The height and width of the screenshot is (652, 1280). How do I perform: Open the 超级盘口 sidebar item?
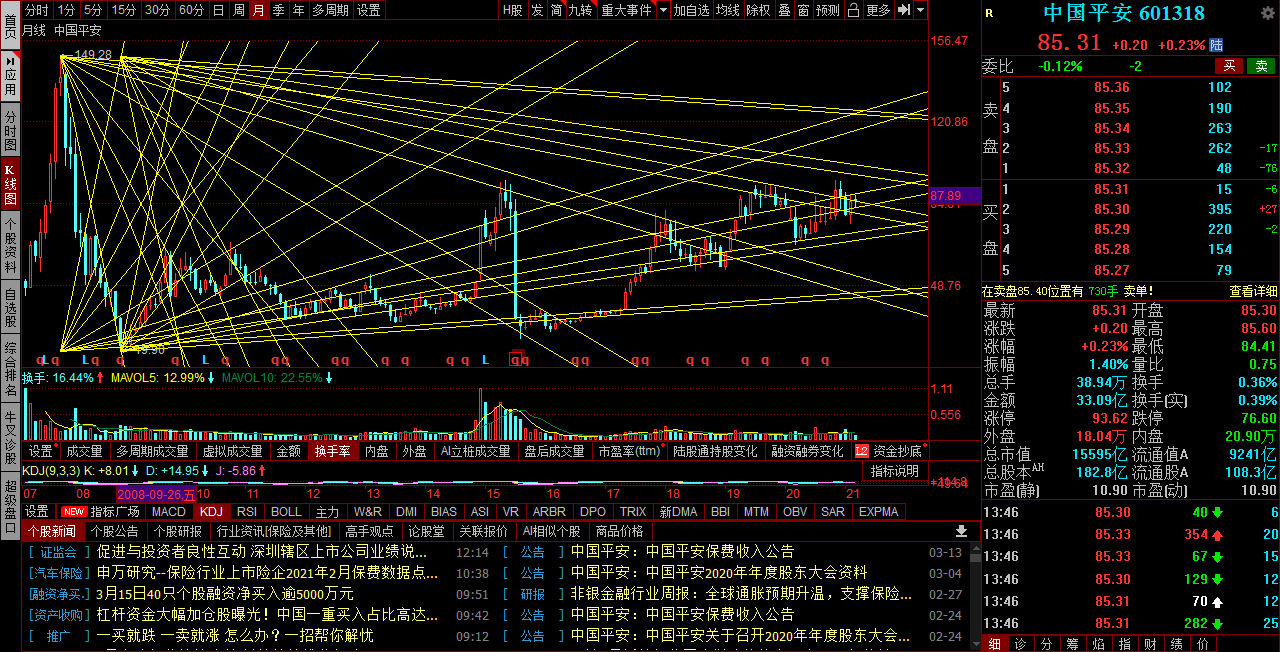10,505
